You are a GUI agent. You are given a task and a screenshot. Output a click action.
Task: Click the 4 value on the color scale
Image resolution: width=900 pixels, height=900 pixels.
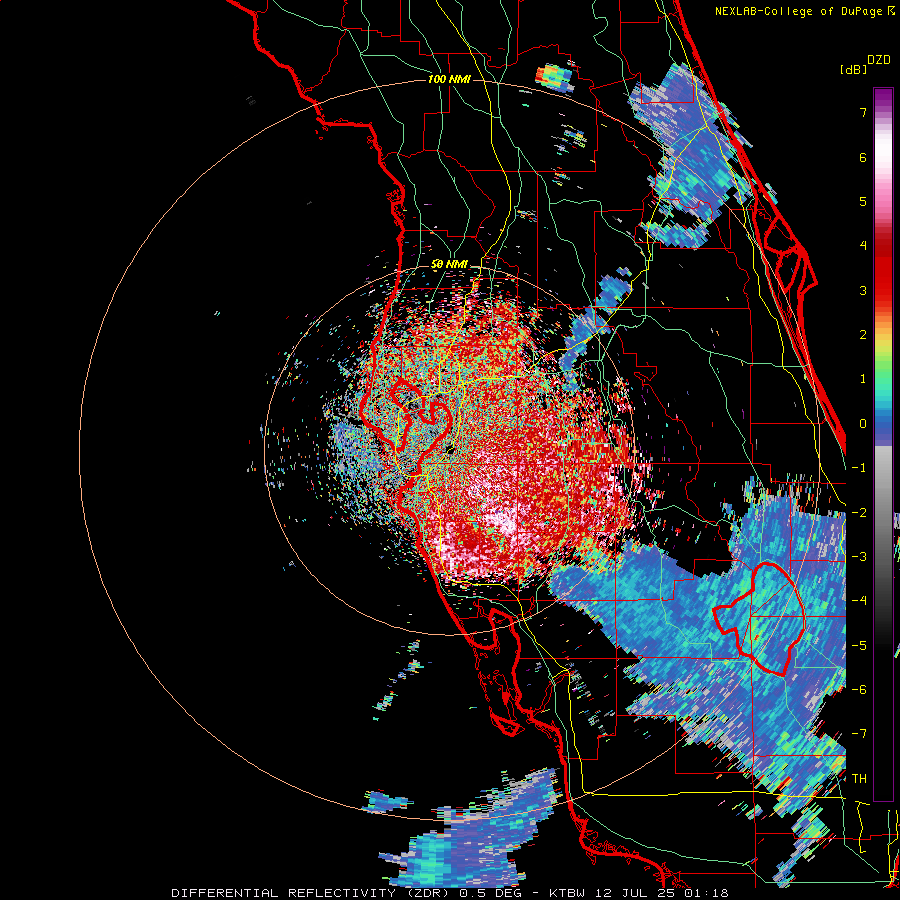[x=863, y=246]
